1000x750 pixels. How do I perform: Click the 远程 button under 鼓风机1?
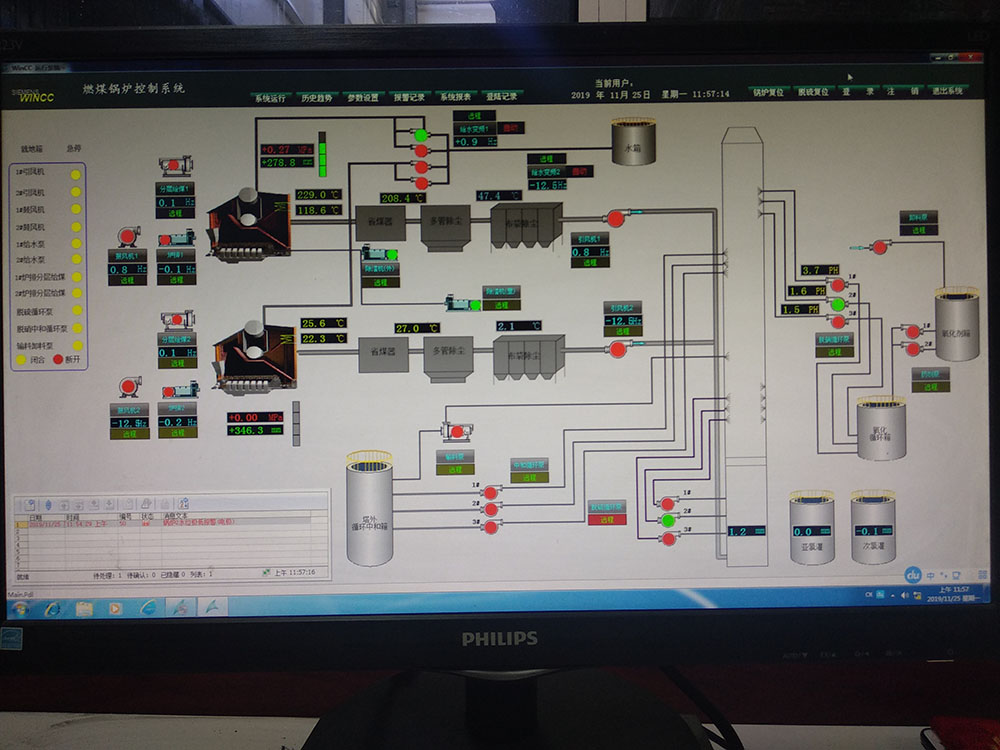(128, 280)
